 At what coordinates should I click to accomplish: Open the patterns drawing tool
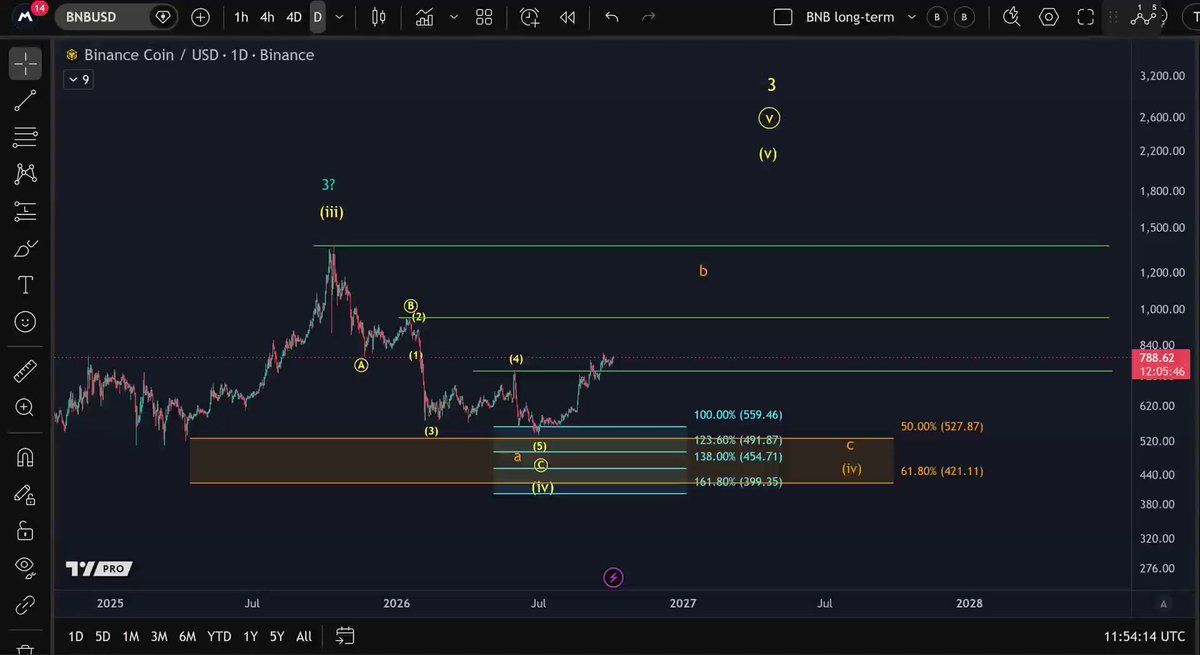(x=25, y=174)
